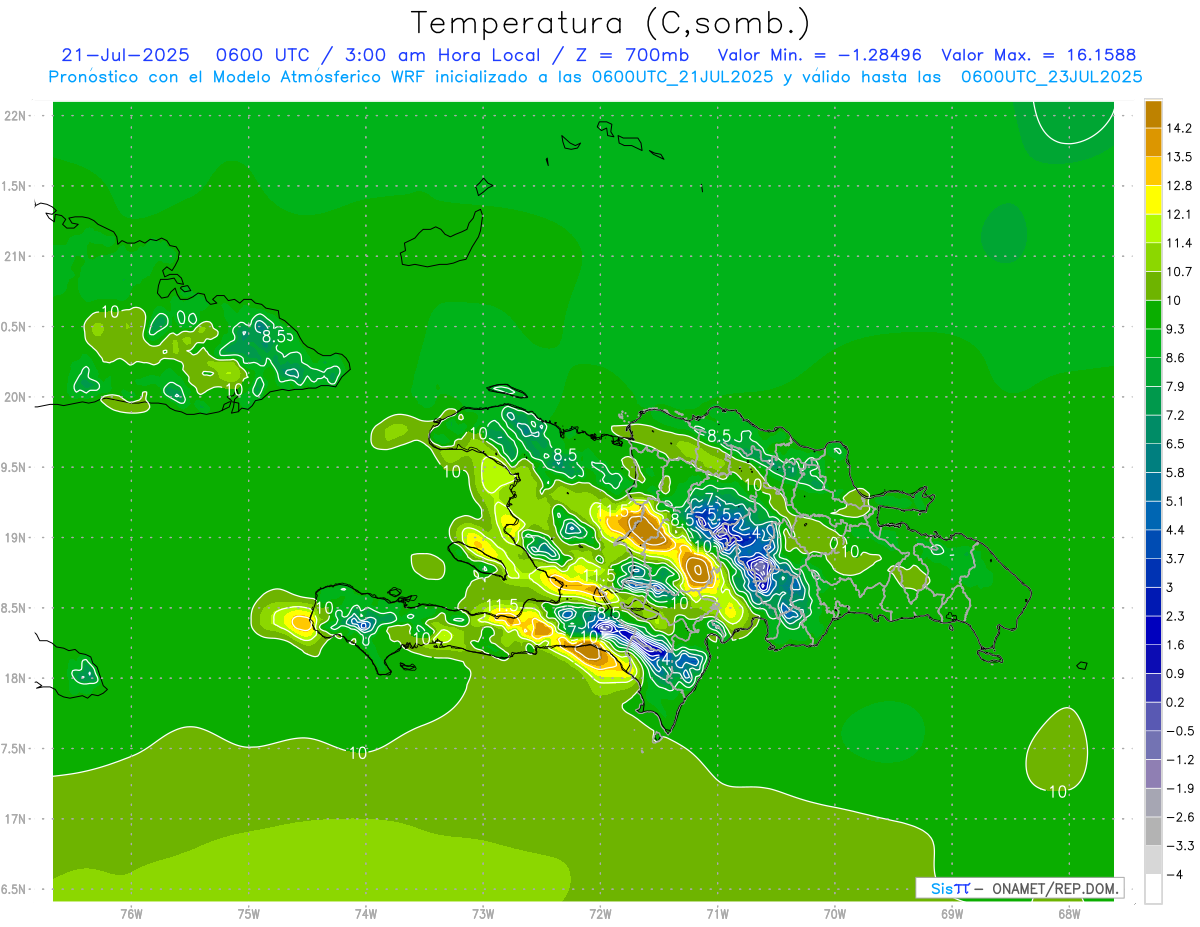The width and height of the screenshot is (1200, 927).
Task: Click the '5.5' contour label over Hispaniola
Action: [x=721, y=513]
